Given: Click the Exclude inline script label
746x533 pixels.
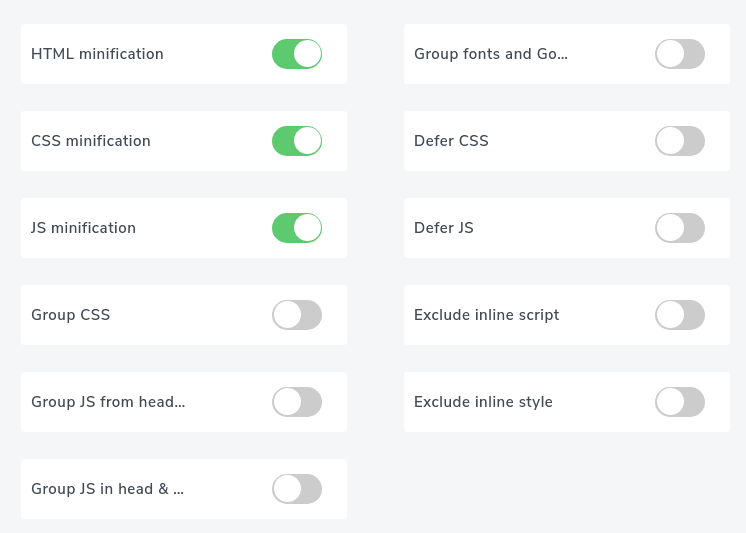Looking at the screenshot, I should click(x=486, y=315).
